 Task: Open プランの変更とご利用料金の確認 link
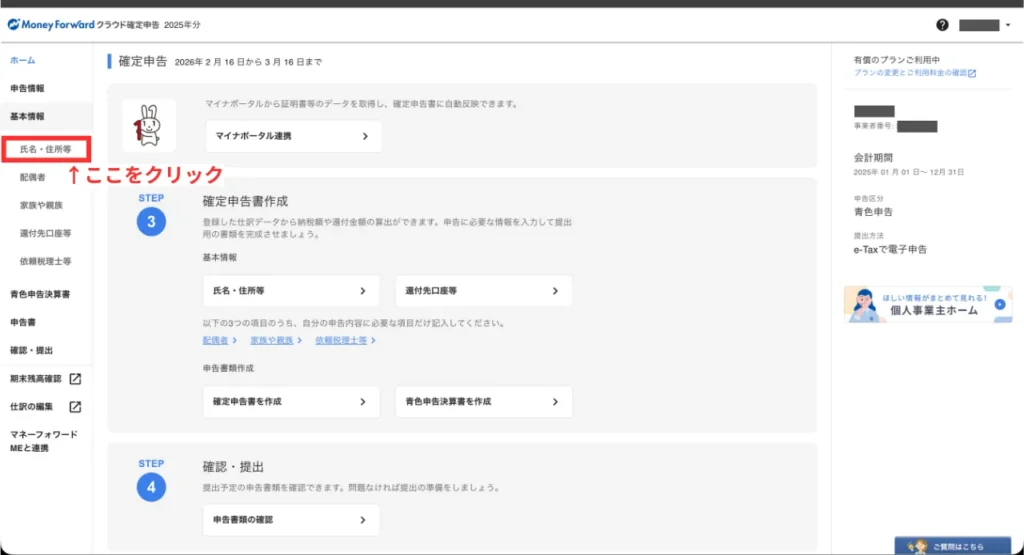click(910, 72)
